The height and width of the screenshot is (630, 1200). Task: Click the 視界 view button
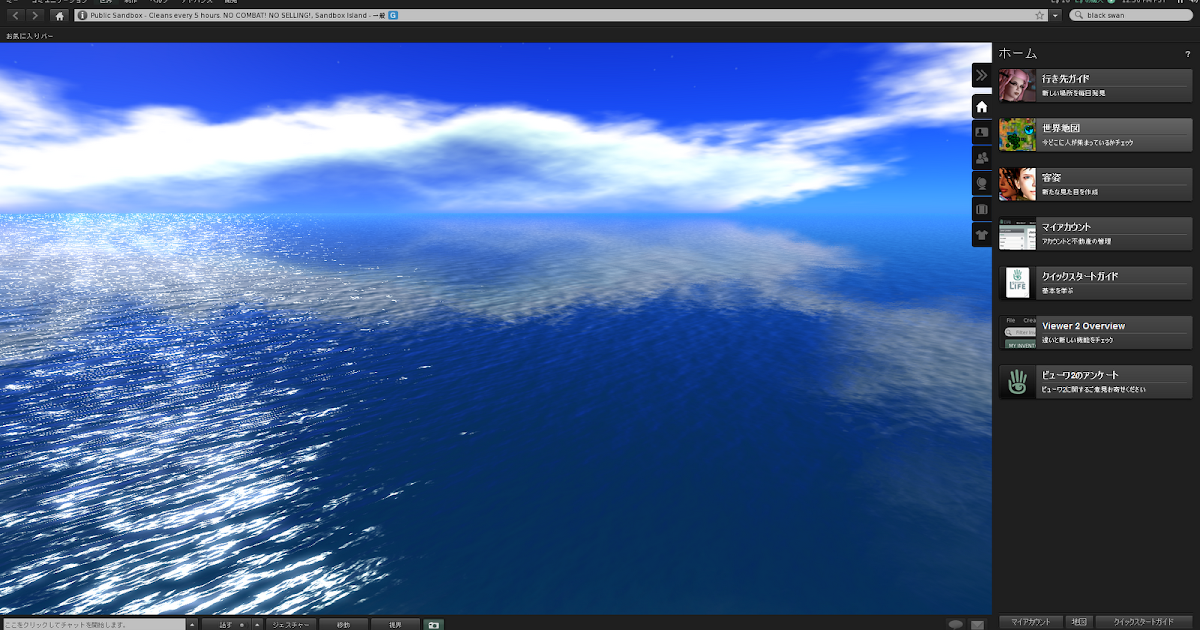point(395,624)
